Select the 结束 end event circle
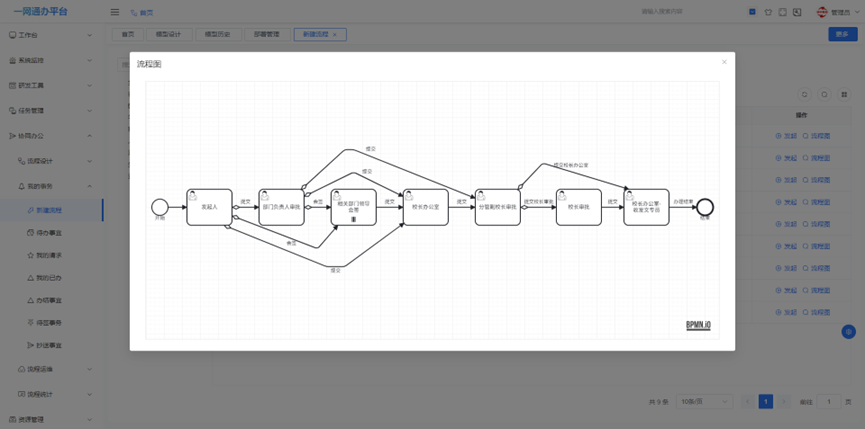The width and height of the screenshot is (865, 429). tap(704, 207)
